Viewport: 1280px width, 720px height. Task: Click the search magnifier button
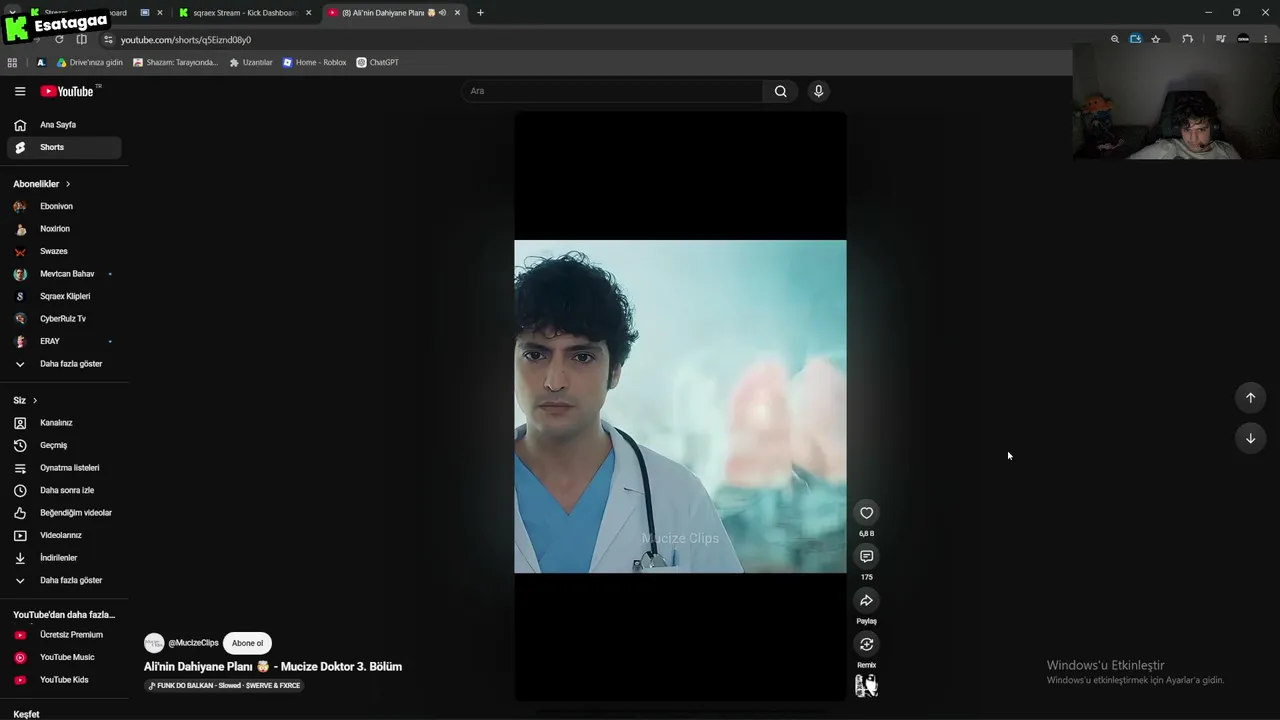click(x=781, y=91)
